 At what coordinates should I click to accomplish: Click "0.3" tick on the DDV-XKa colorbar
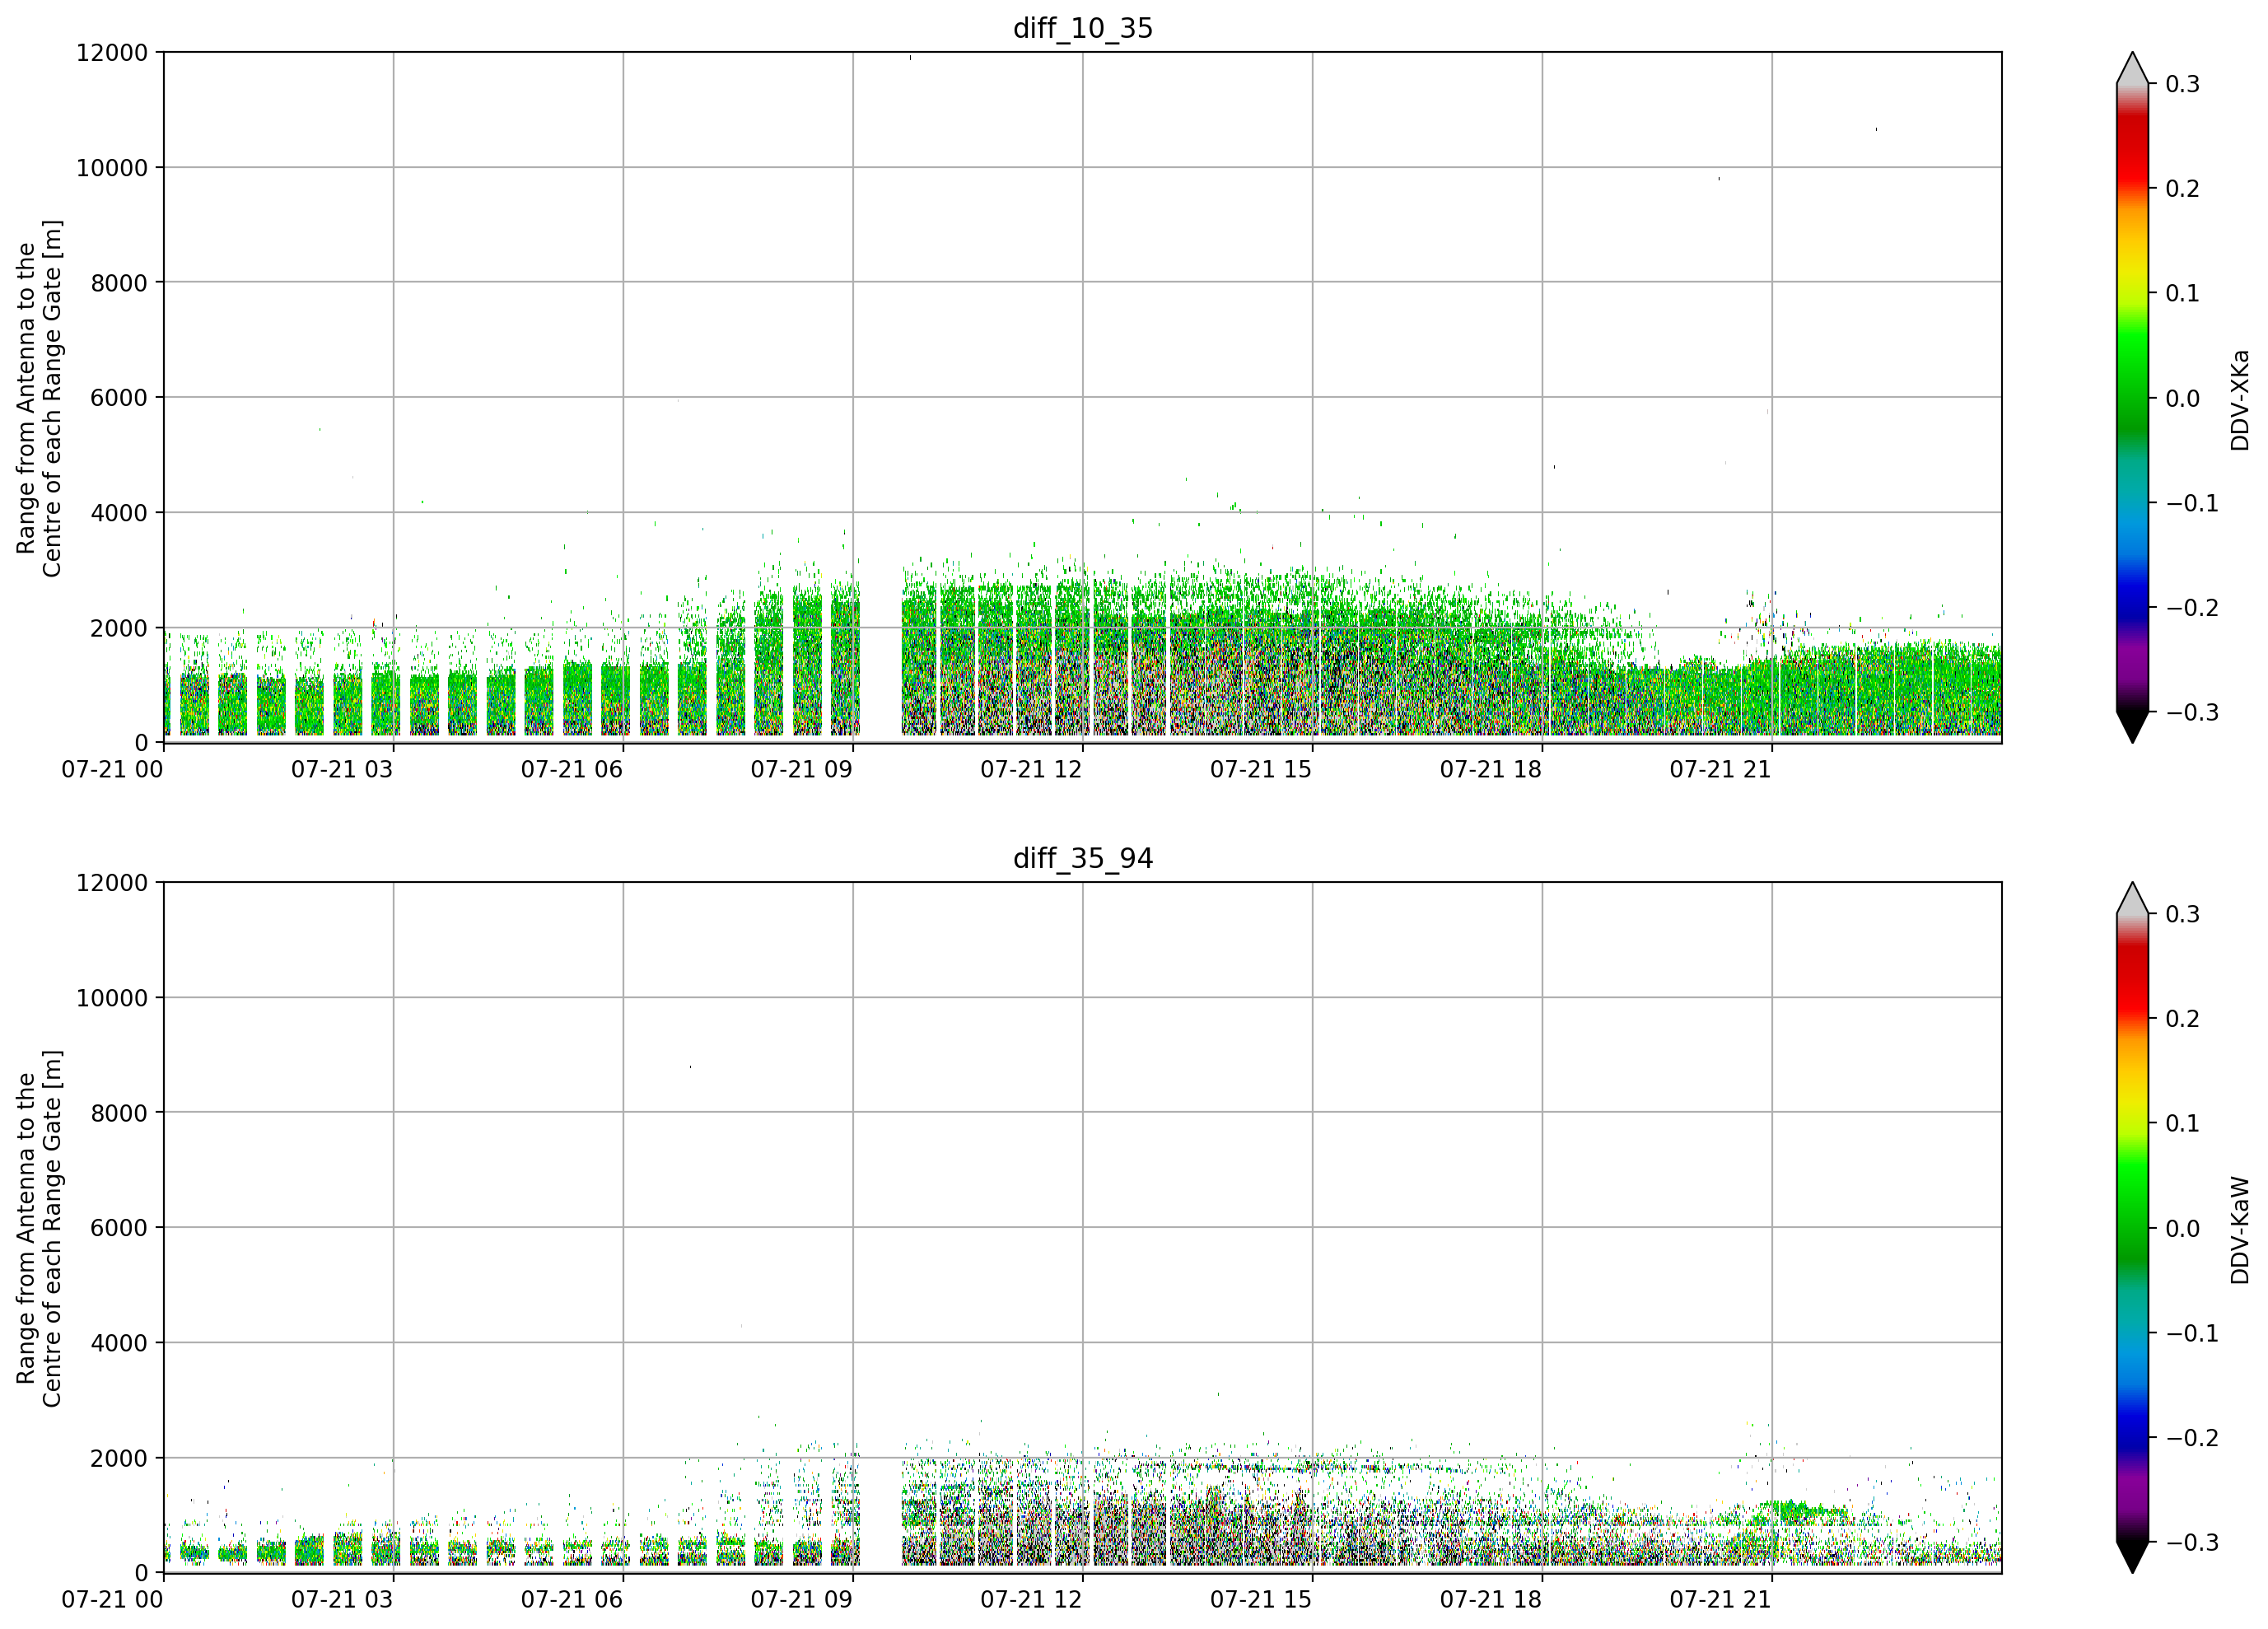[x=2182, y=84]
